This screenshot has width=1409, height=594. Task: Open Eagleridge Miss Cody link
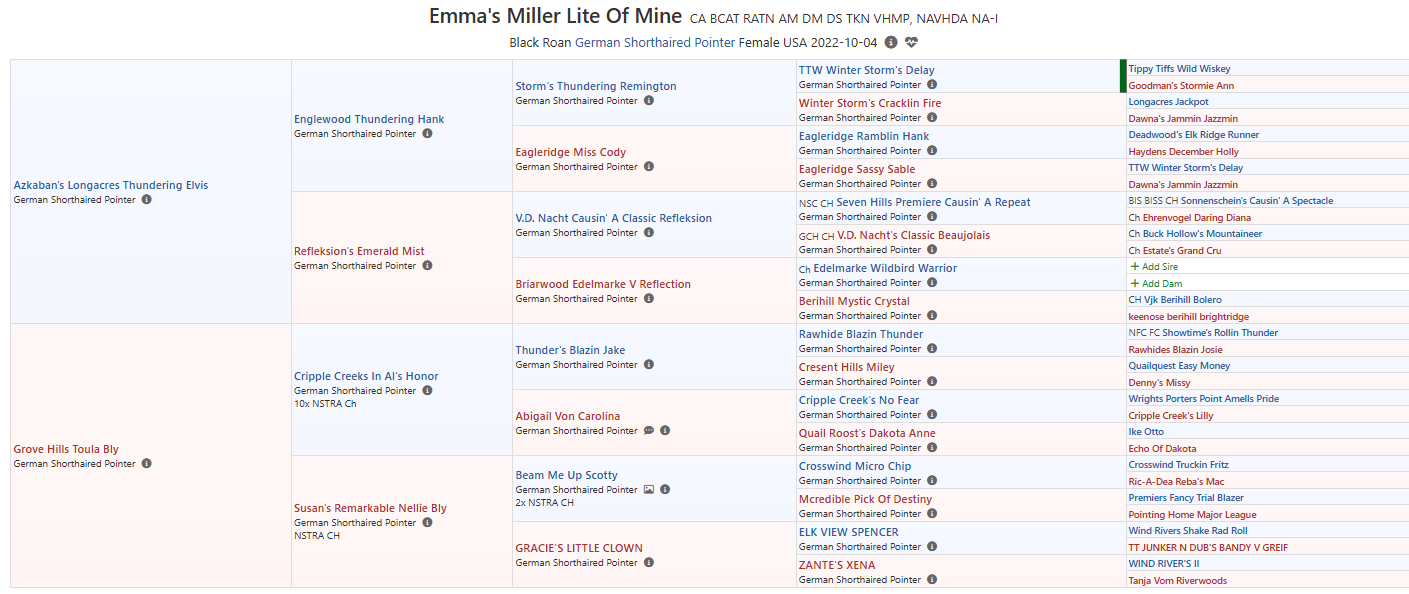[571, 152]
